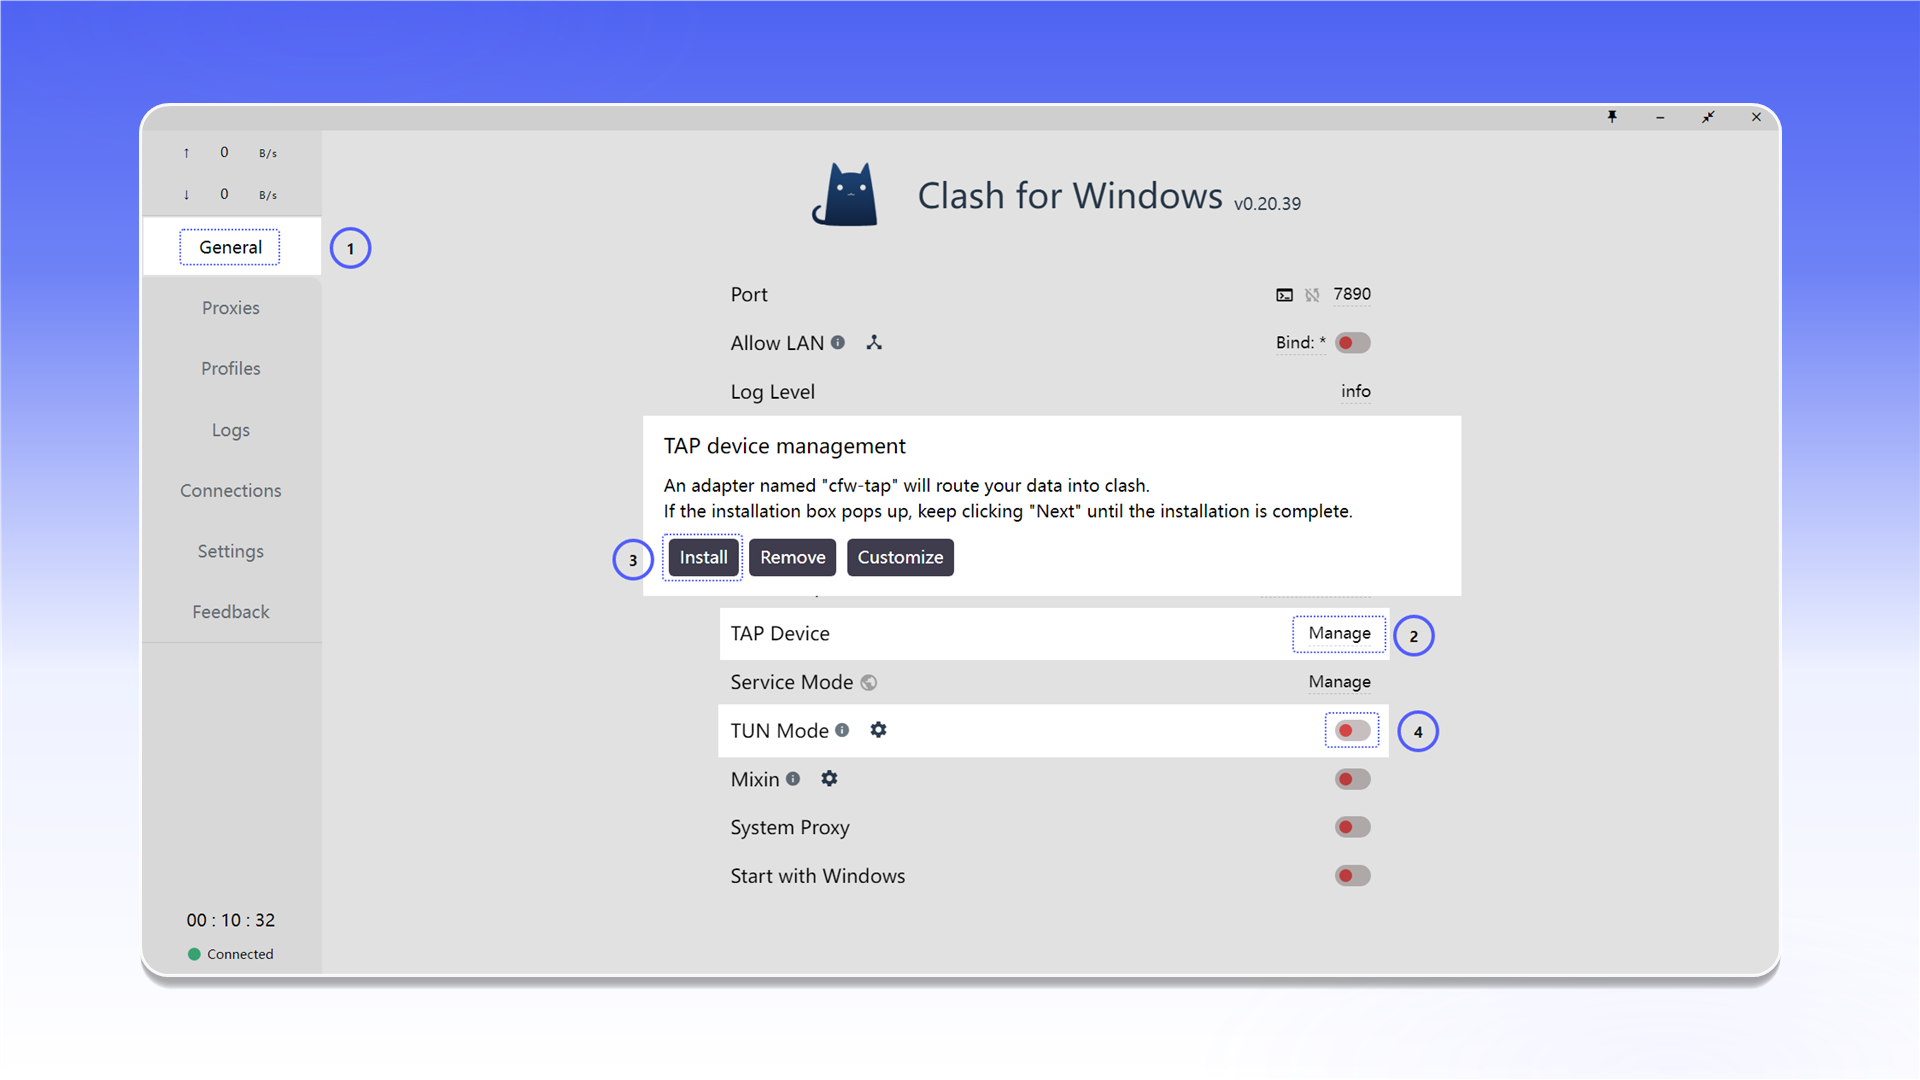
Task: Change the Log Level info value
Action: pos(1356,391)
